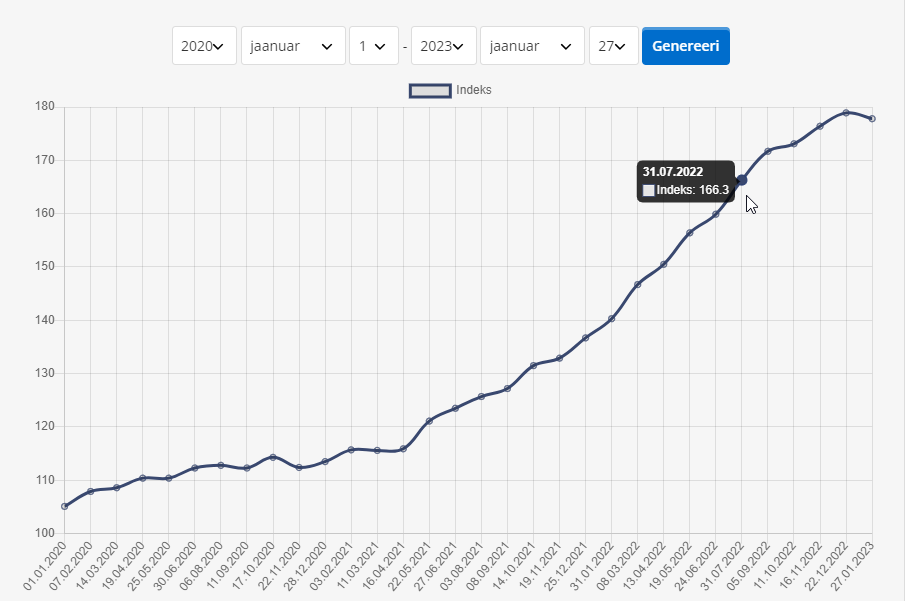Open the end month jaanuar dropdown
The width and height of the screenshot is (916, 601).
pos(532,46)
